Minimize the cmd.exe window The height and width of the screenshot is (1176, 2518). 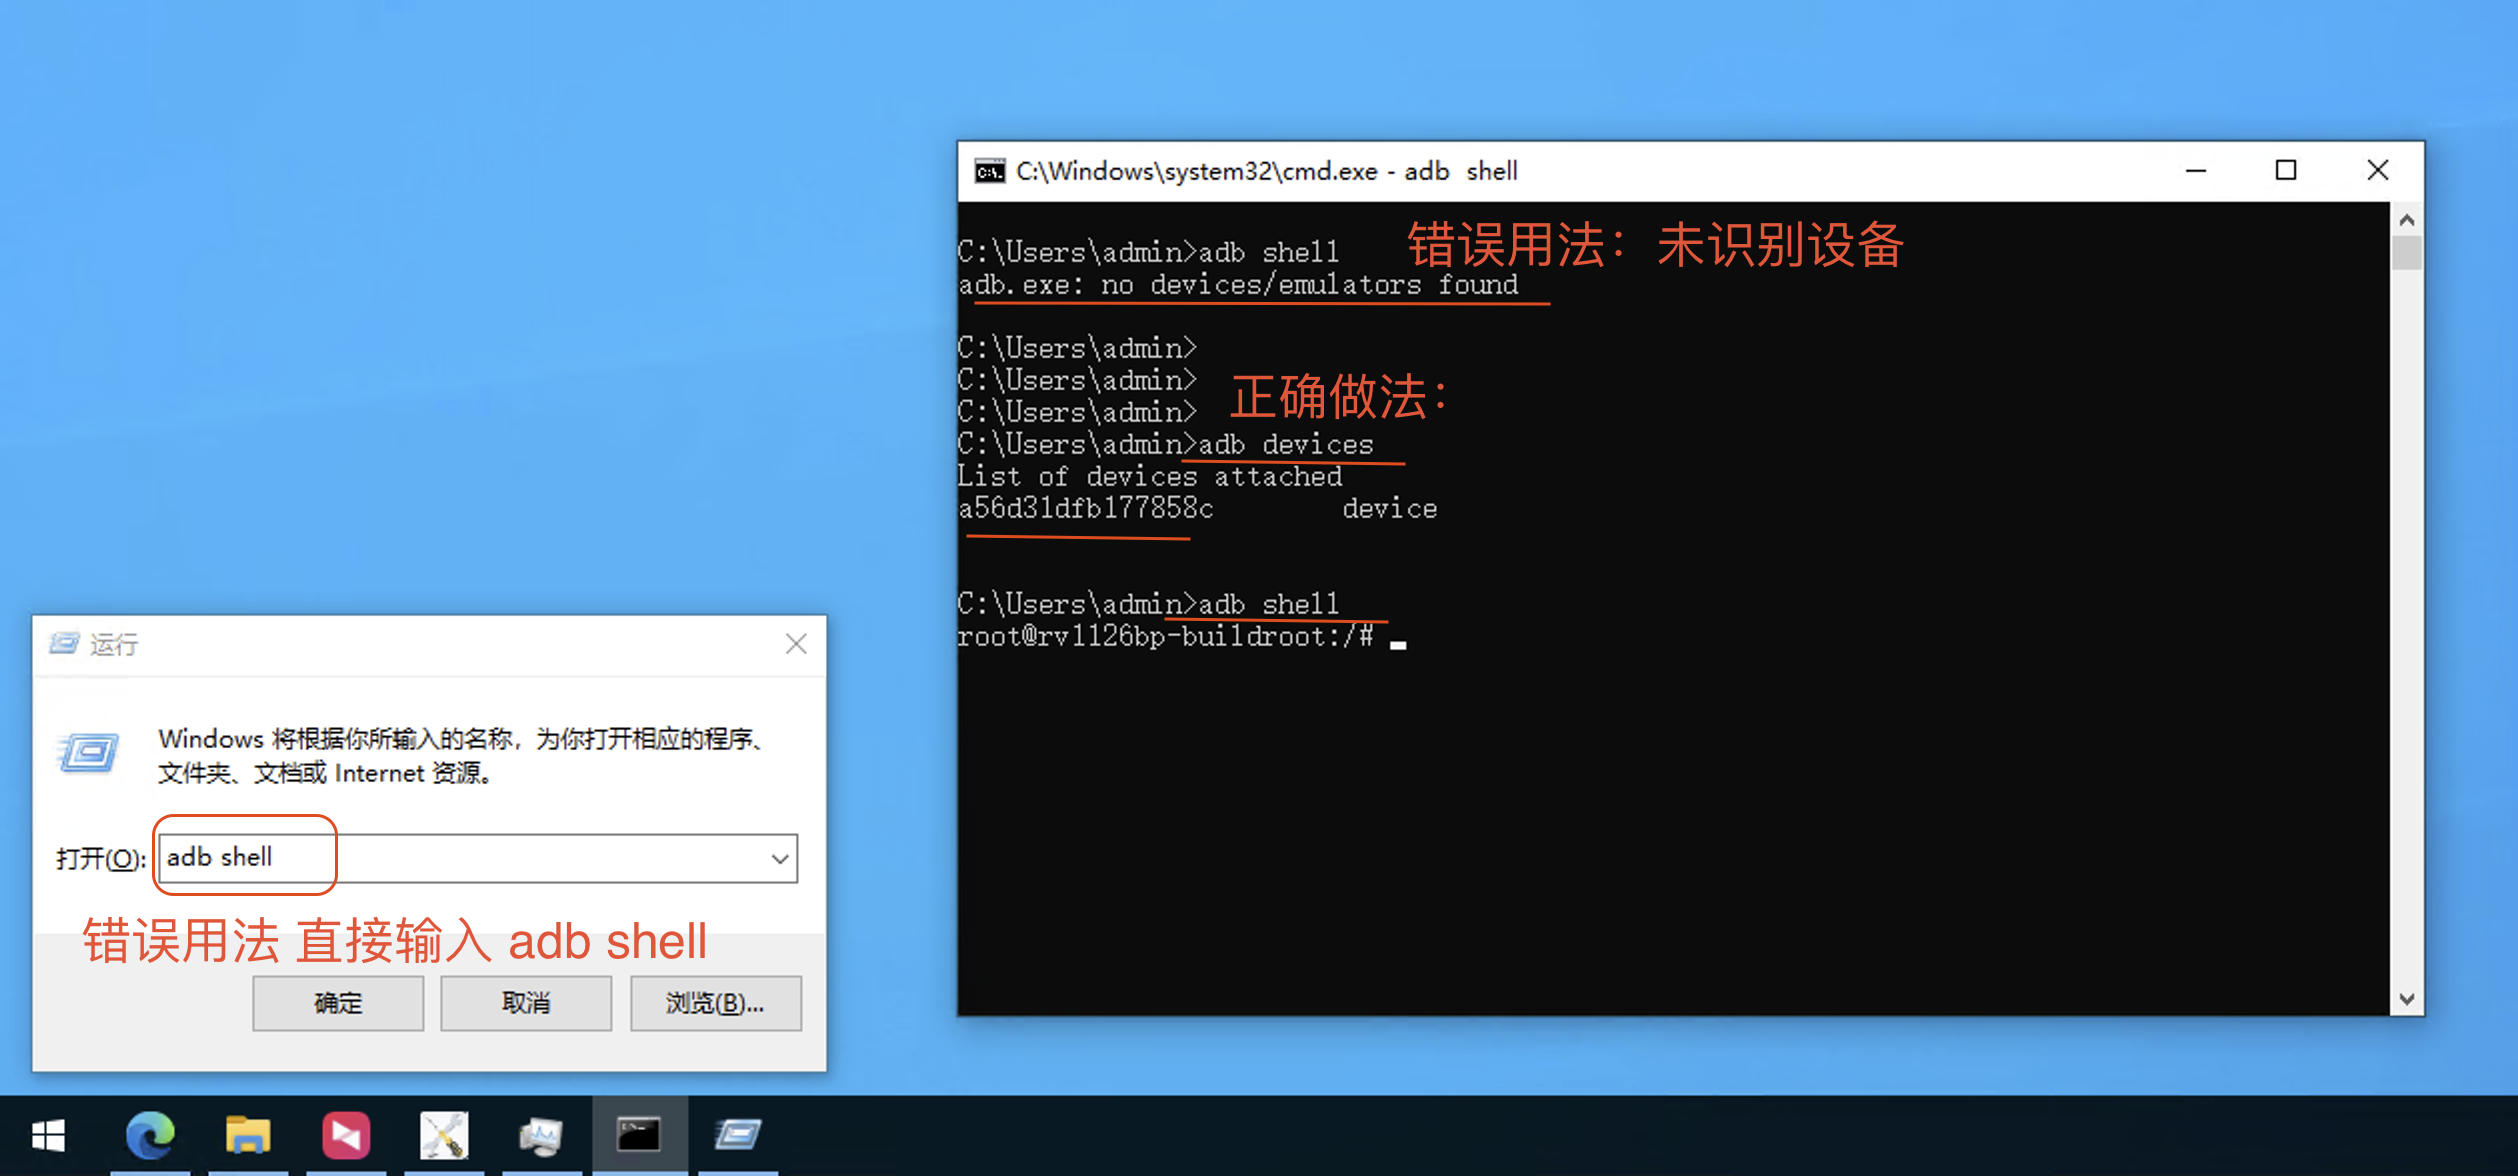2196,171
